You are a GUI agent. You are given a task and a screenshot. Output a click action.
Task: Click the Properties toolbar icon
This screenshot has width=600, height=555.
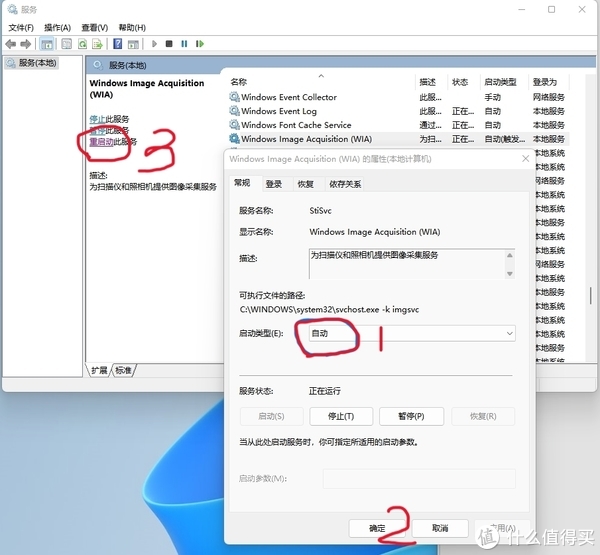click(x=67, y=44)
